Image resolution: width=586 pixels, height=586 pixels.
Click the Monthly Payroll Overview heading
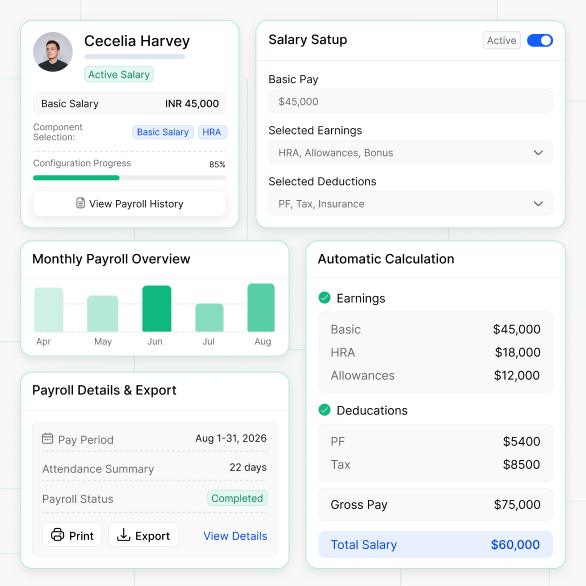111,259
